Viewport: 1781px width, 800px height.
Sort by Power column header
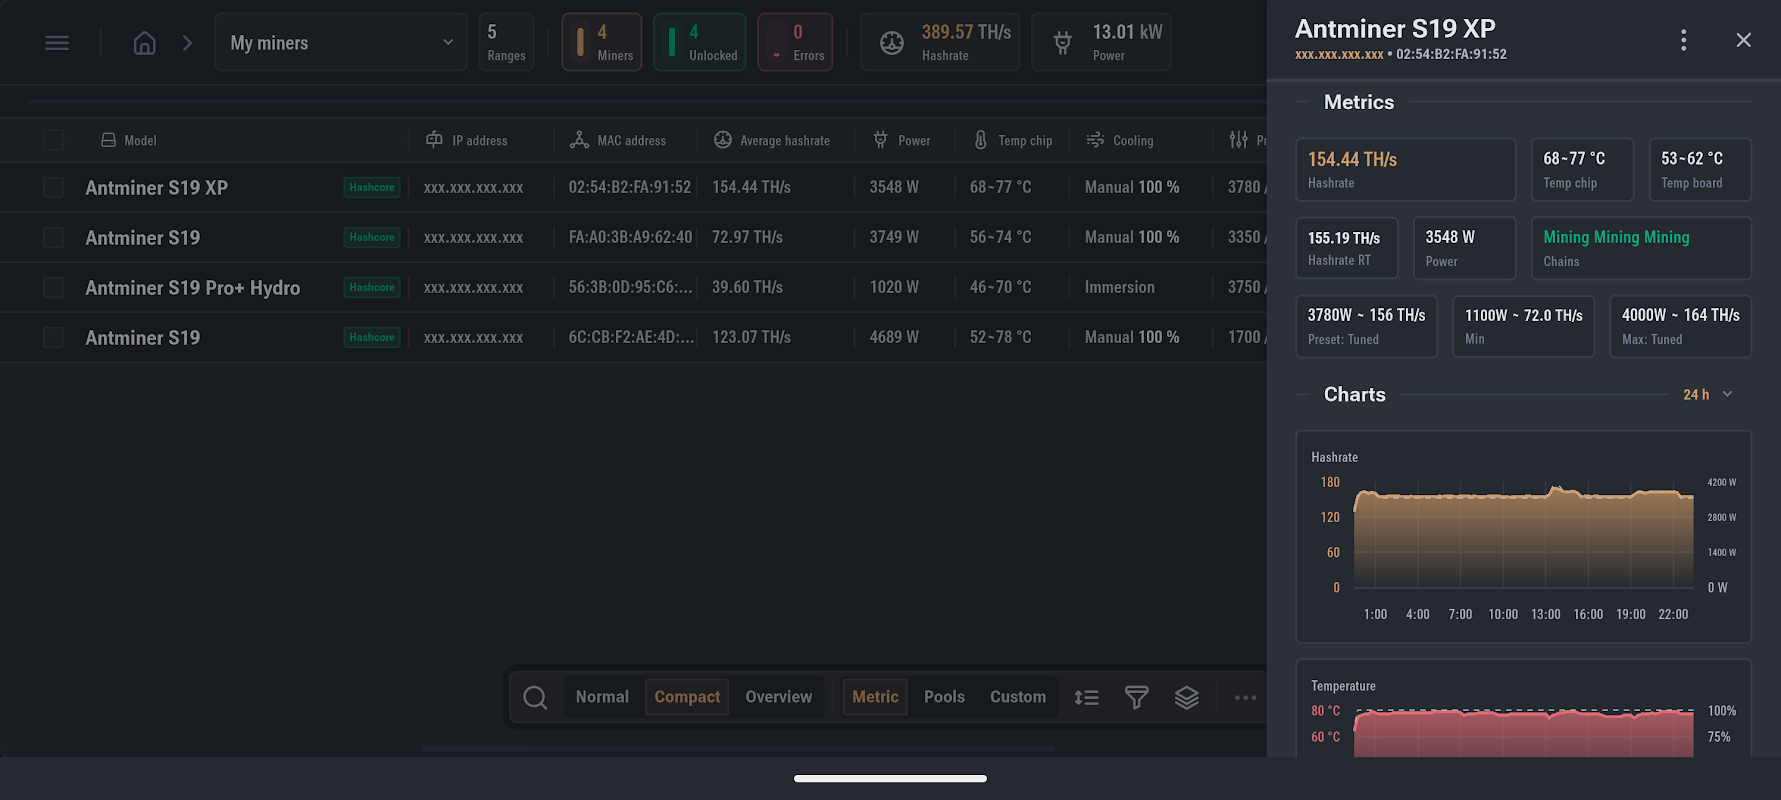[x=914, y=141]
